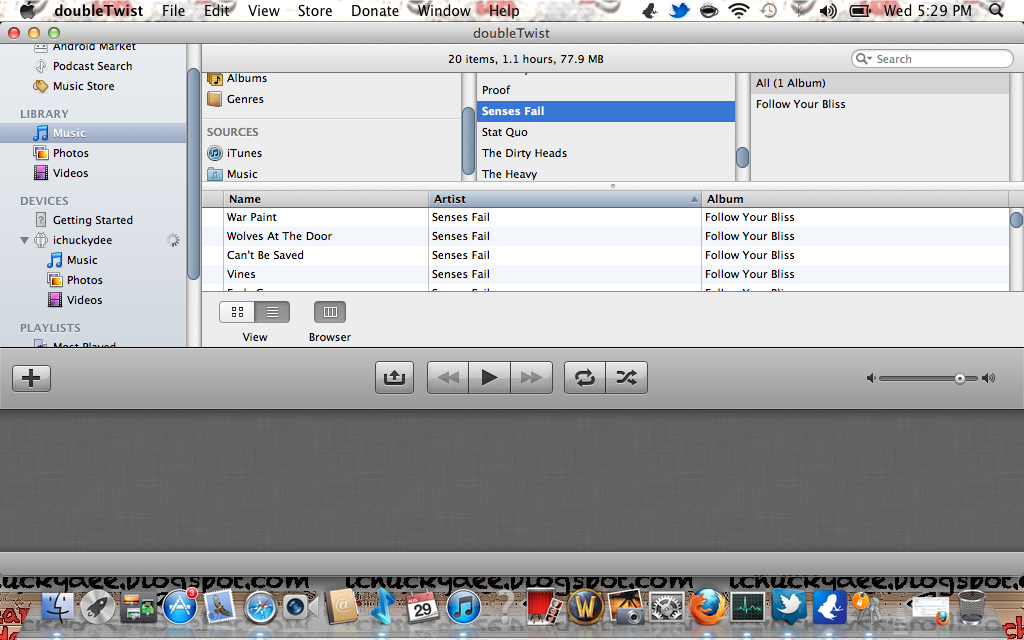The height and width of the screenshot is (640, 1024).
Task: Switch to list view
Action: tap(272, 312)
